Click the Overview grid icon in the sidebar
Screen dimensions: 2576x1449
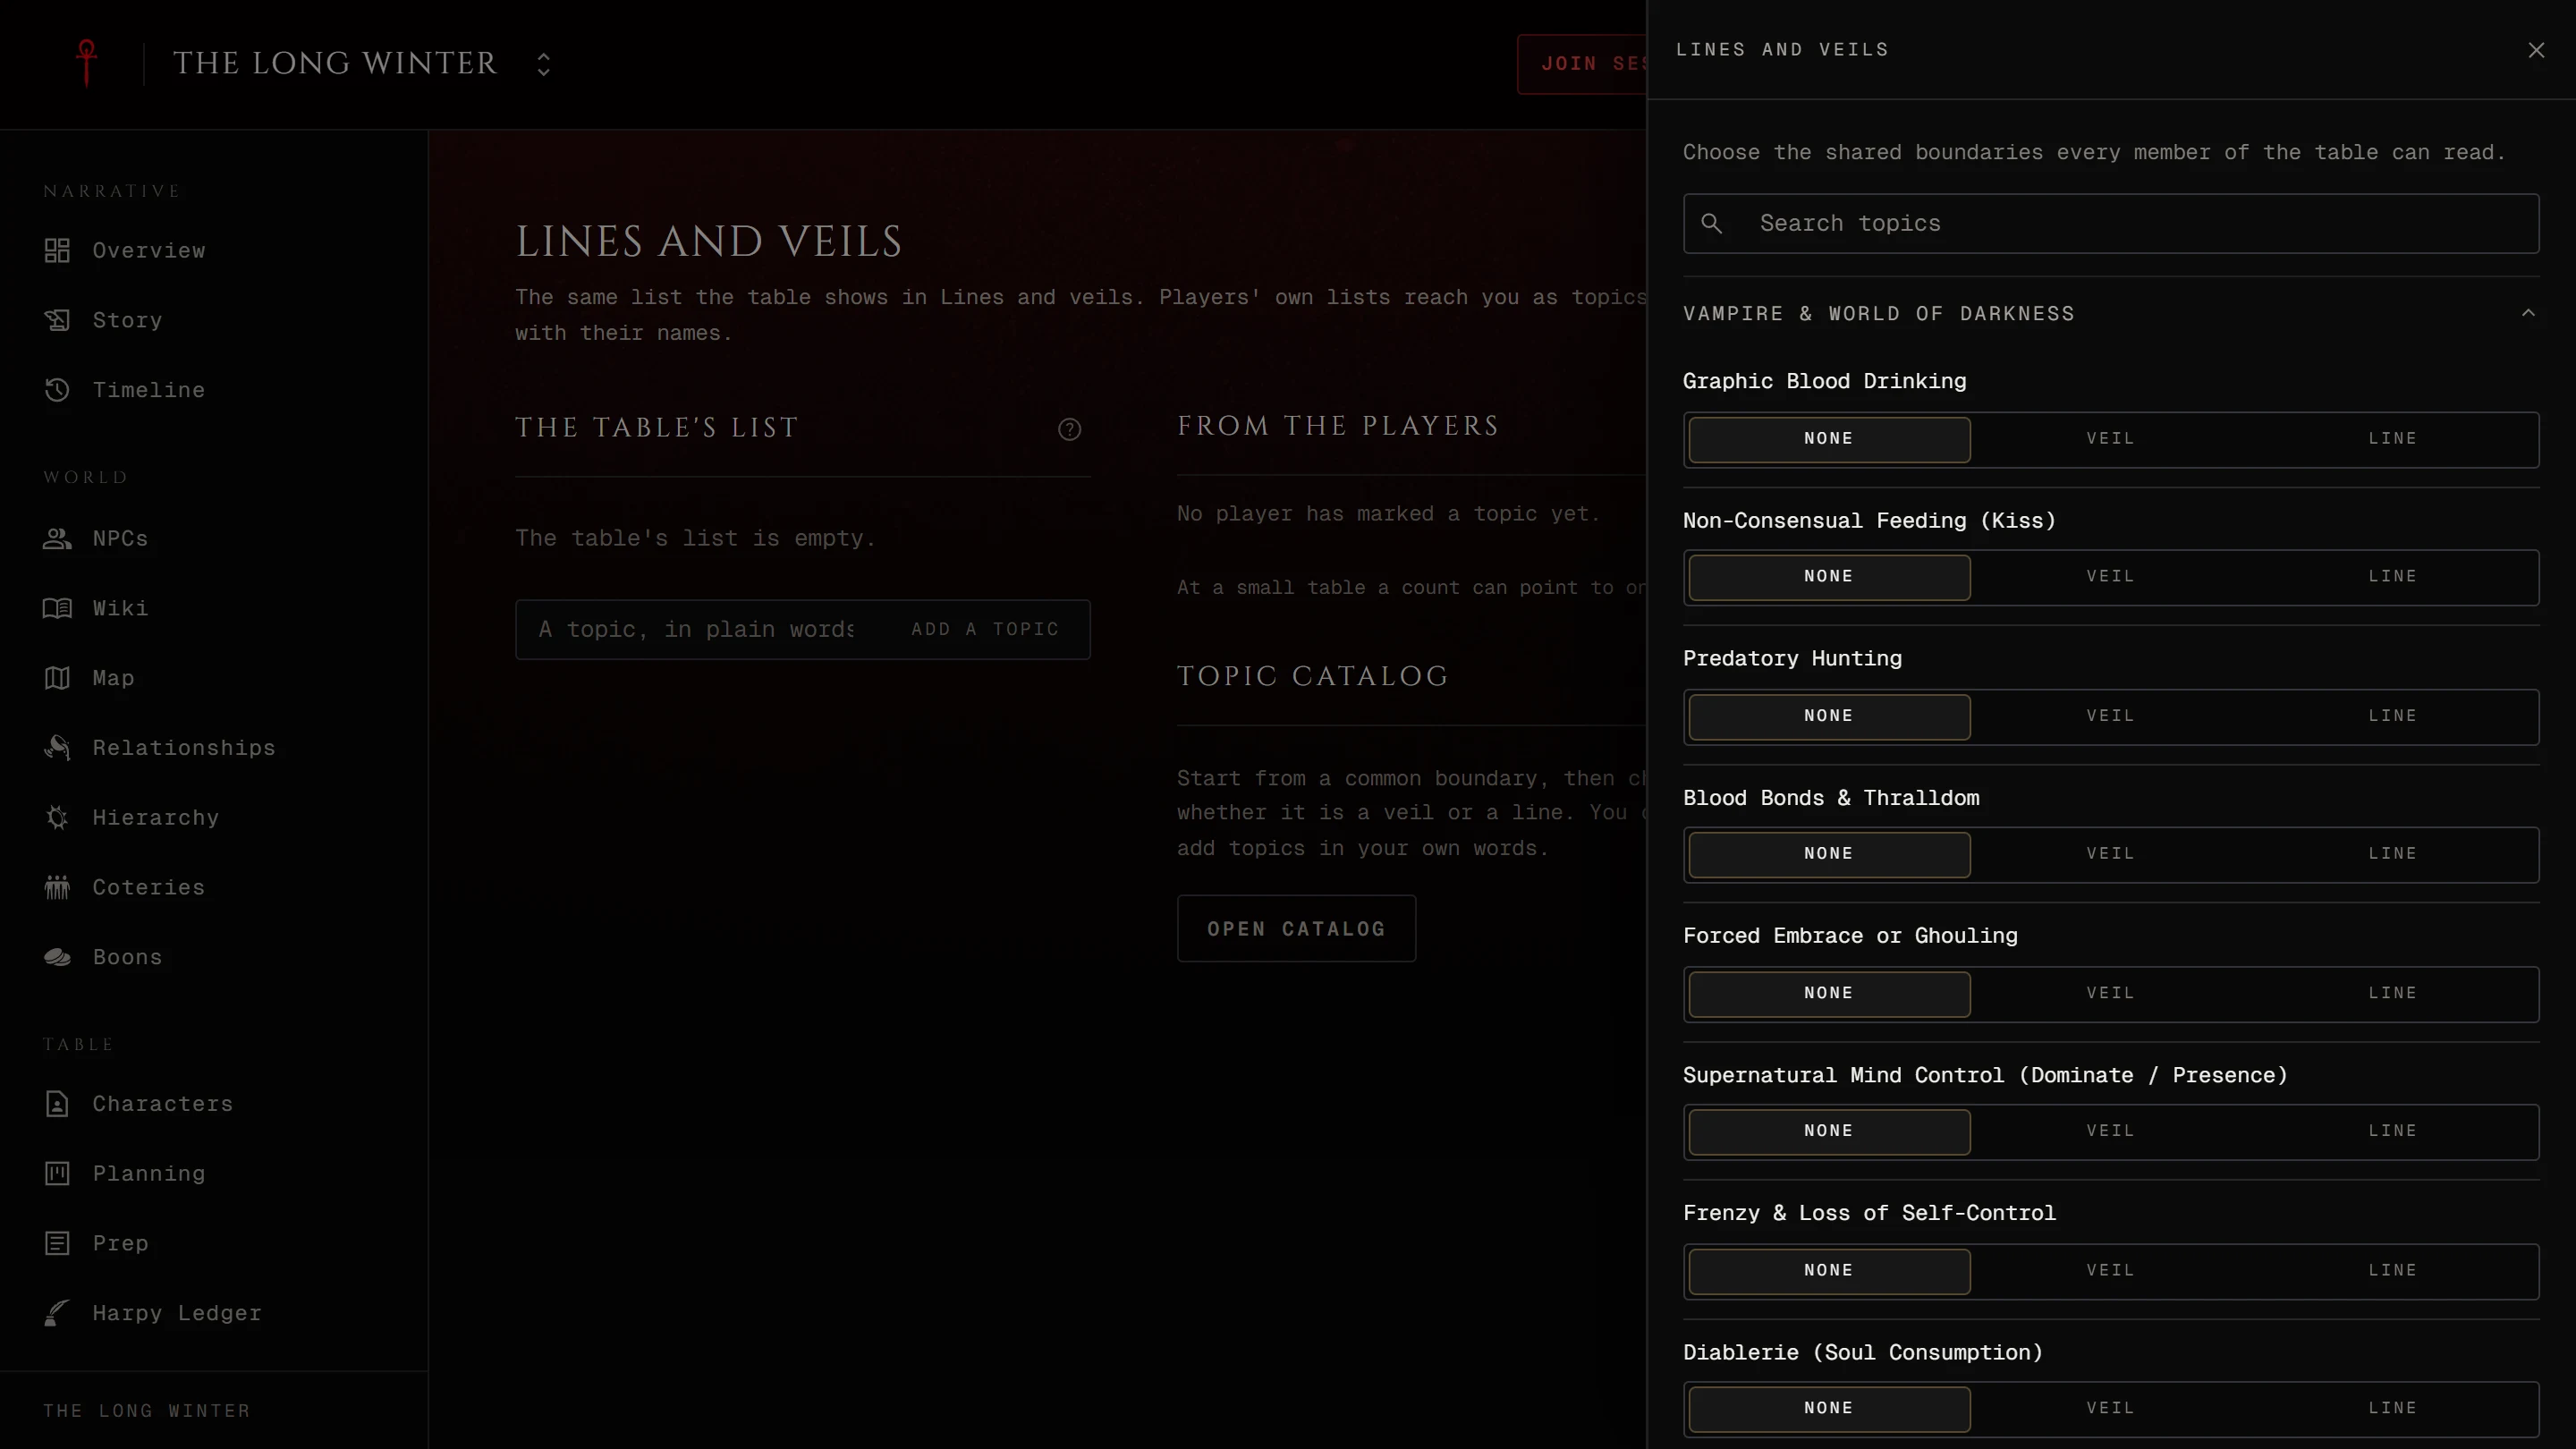pyautogui.click(x=57, y=250)
